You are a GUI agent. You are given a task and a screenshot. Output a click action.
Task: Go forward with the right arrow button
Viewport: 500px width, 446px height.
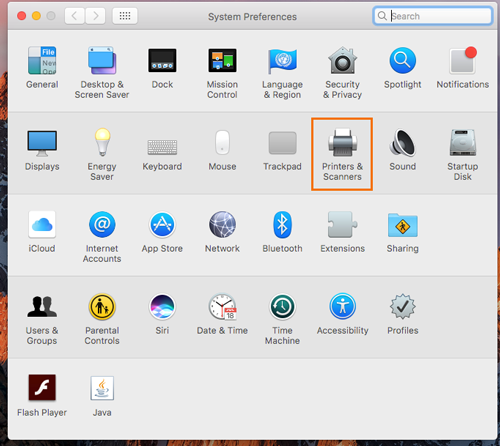pyautogui.click(x=95, y=16)
